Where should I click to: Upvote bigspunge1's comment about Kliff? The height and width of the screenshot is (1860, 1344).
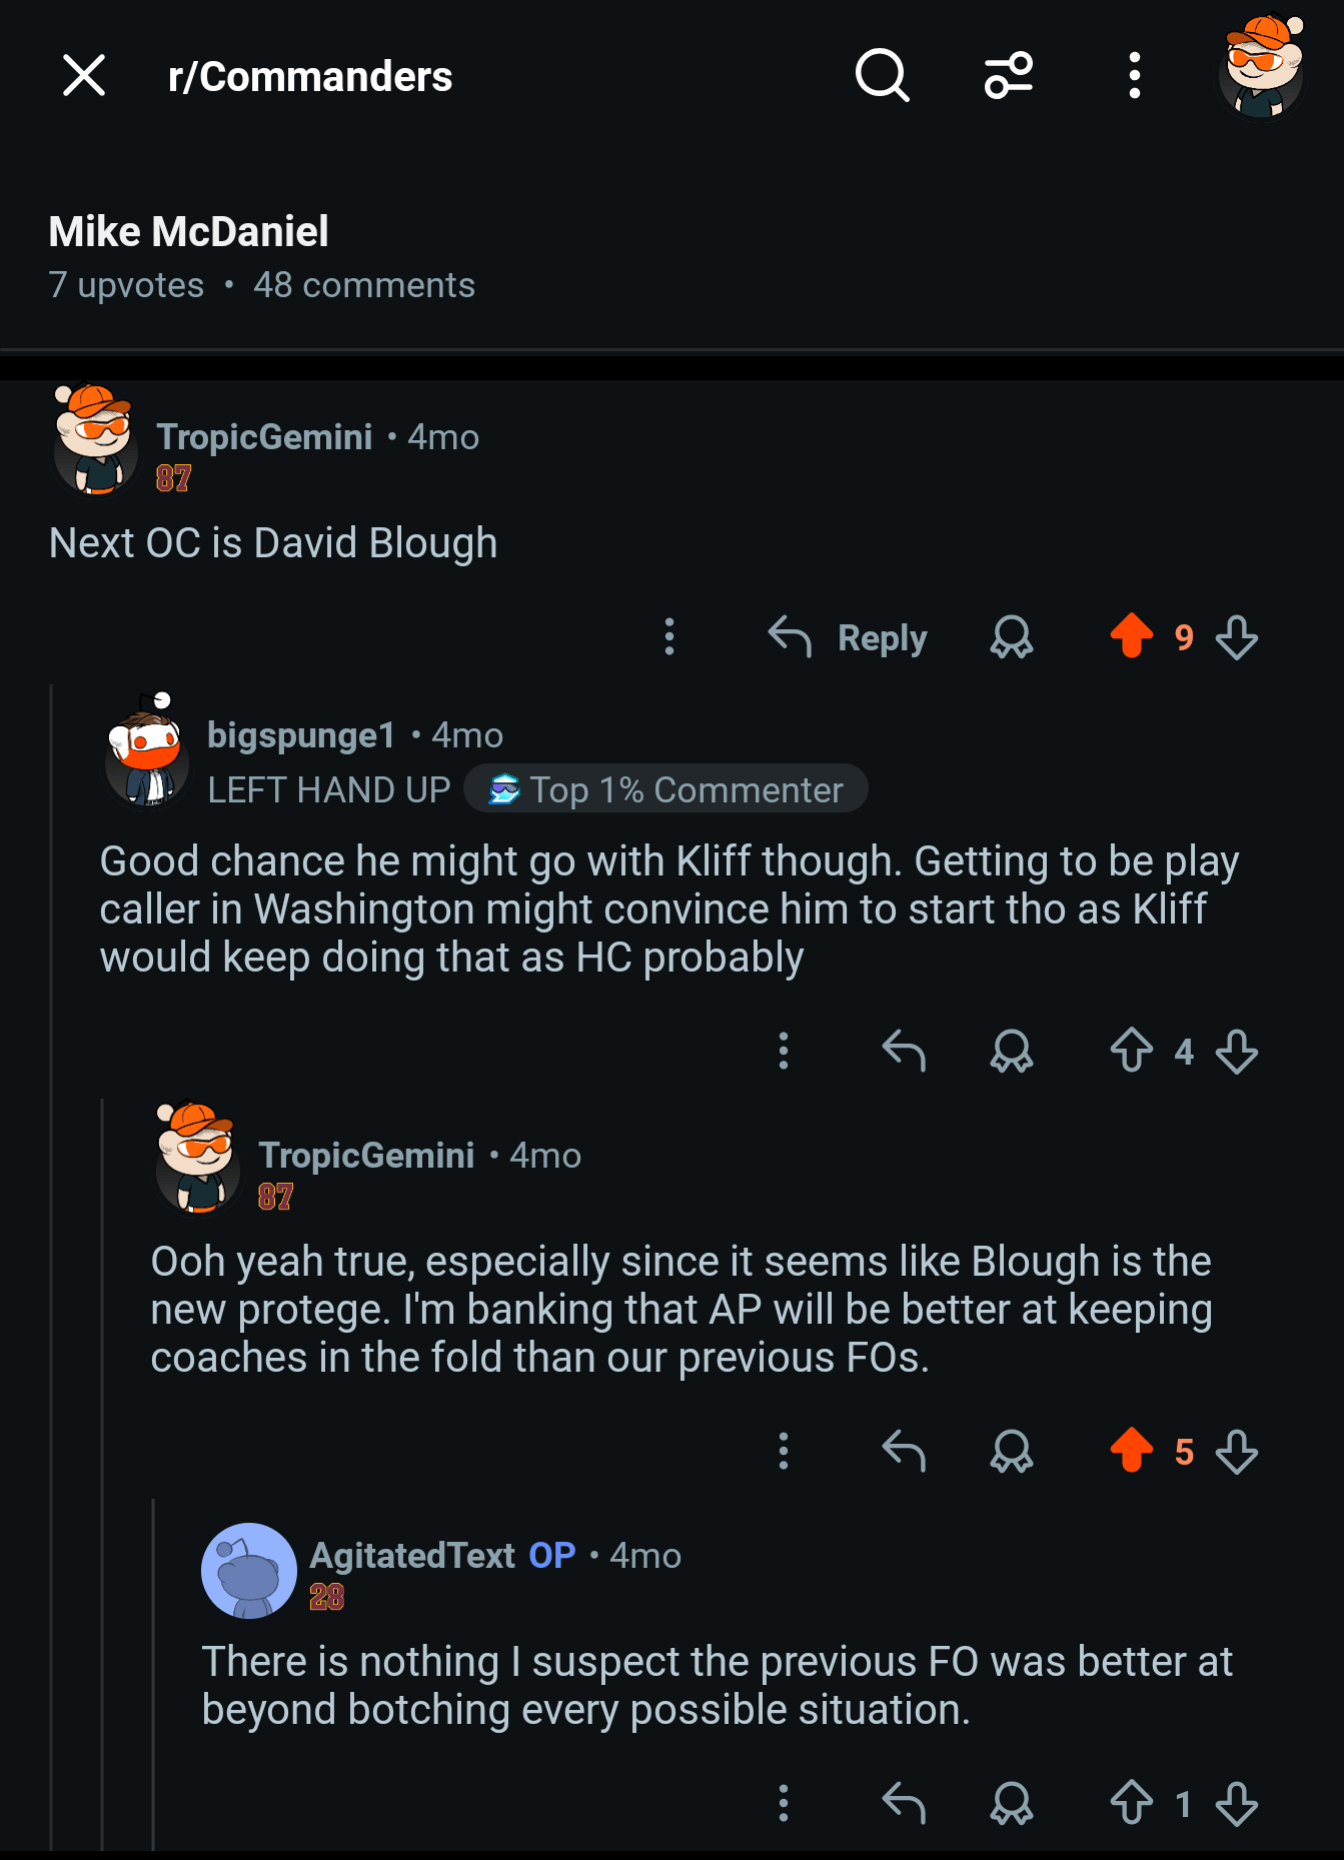1131,1051
